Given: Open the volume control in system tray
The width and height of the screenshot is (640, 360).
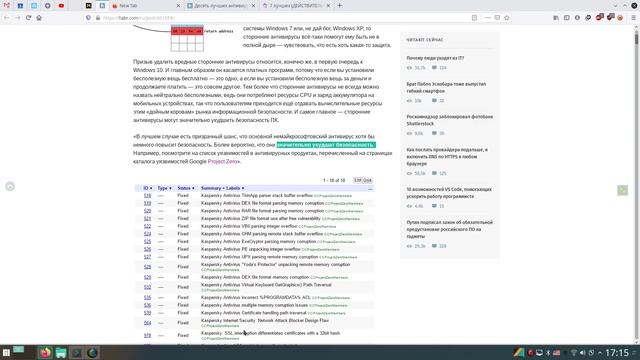Looking at the screenshot, I should (x=582, y=353).
